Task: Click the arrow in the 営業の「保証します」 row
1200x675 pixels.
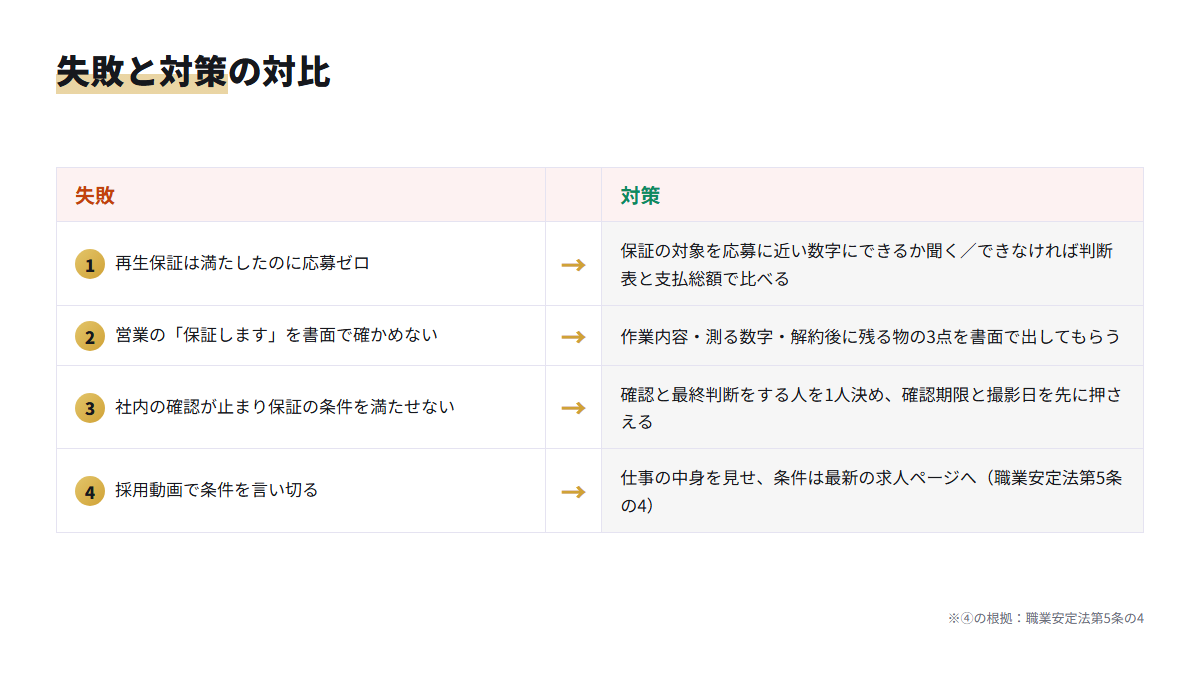Action: [573, 336]
